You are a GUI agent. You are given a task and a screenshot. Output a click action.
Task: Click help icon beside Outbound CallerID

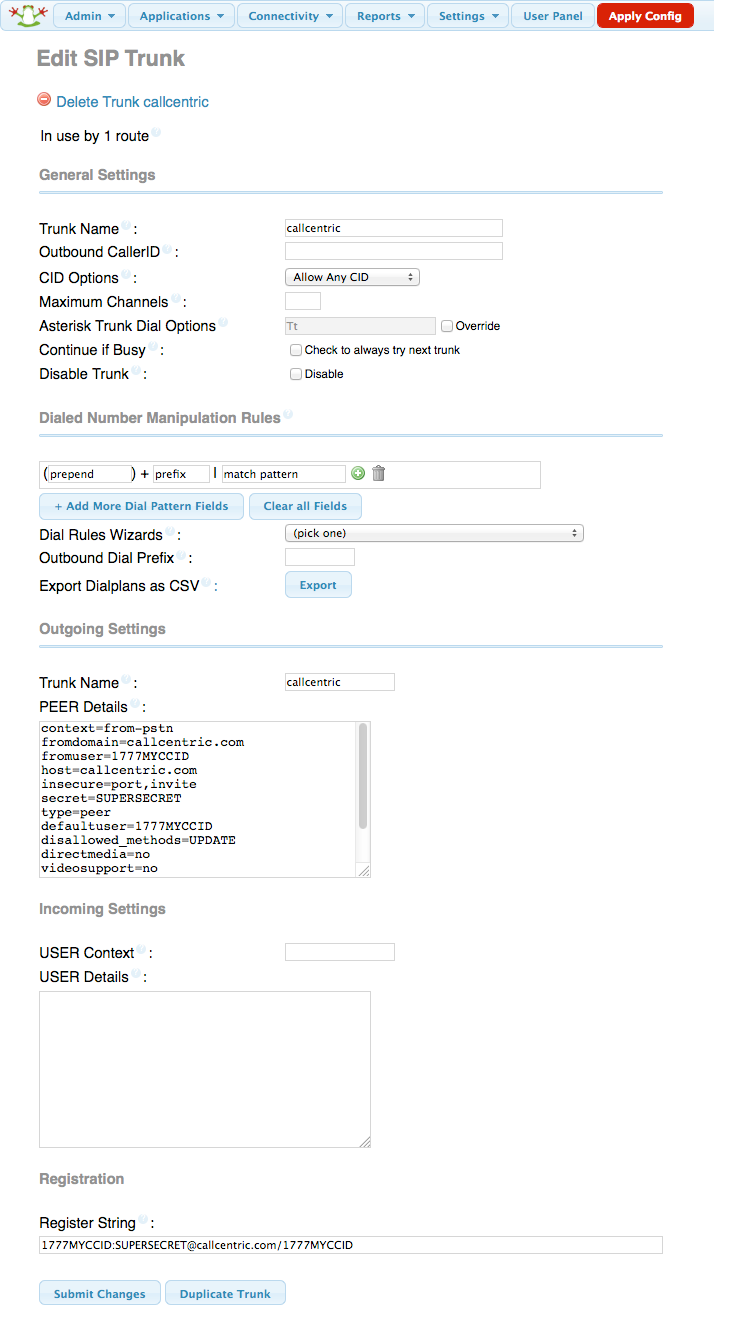[167, 250]
